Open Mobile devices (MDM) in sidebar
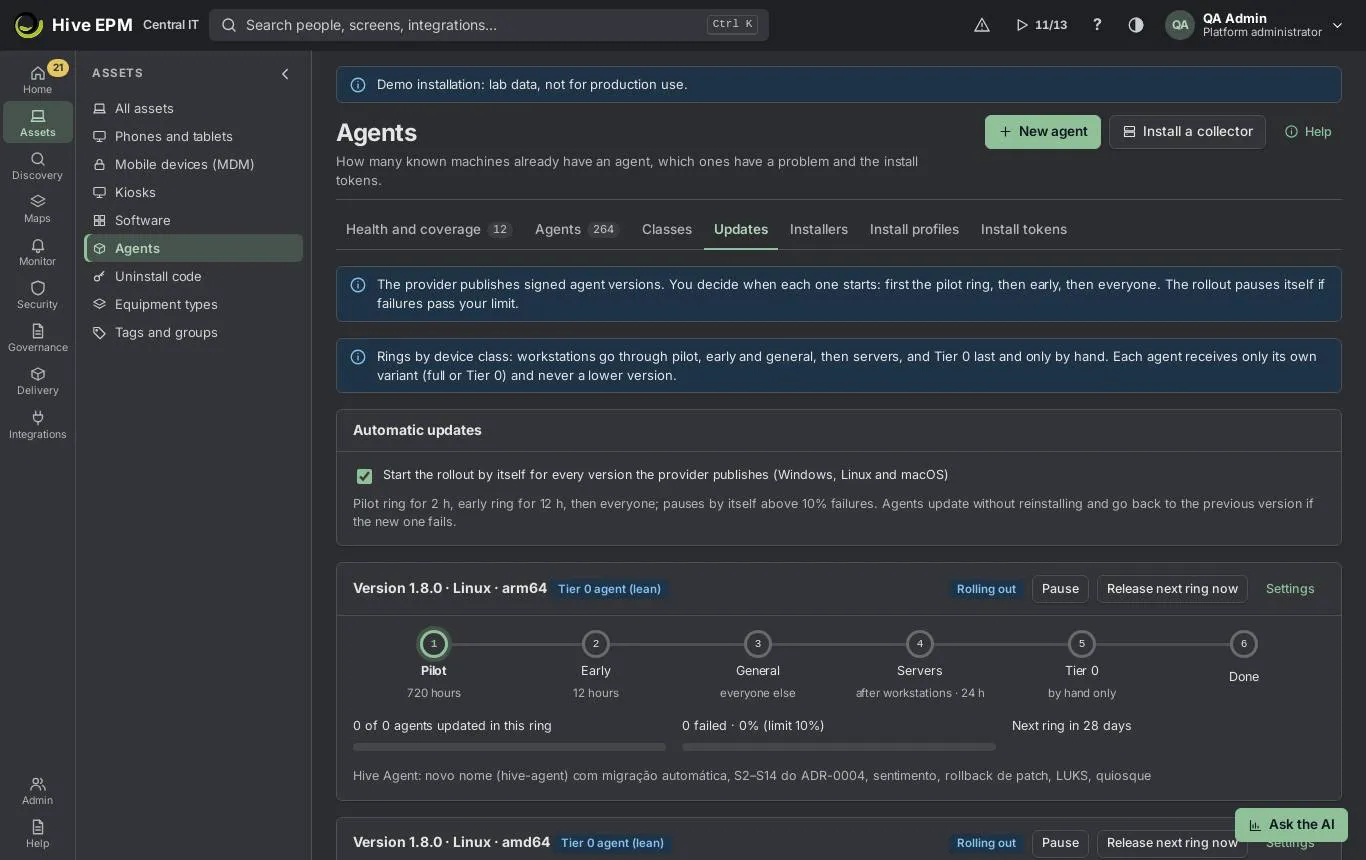Viewport: 1366px width, 860px height. [193, 164]
